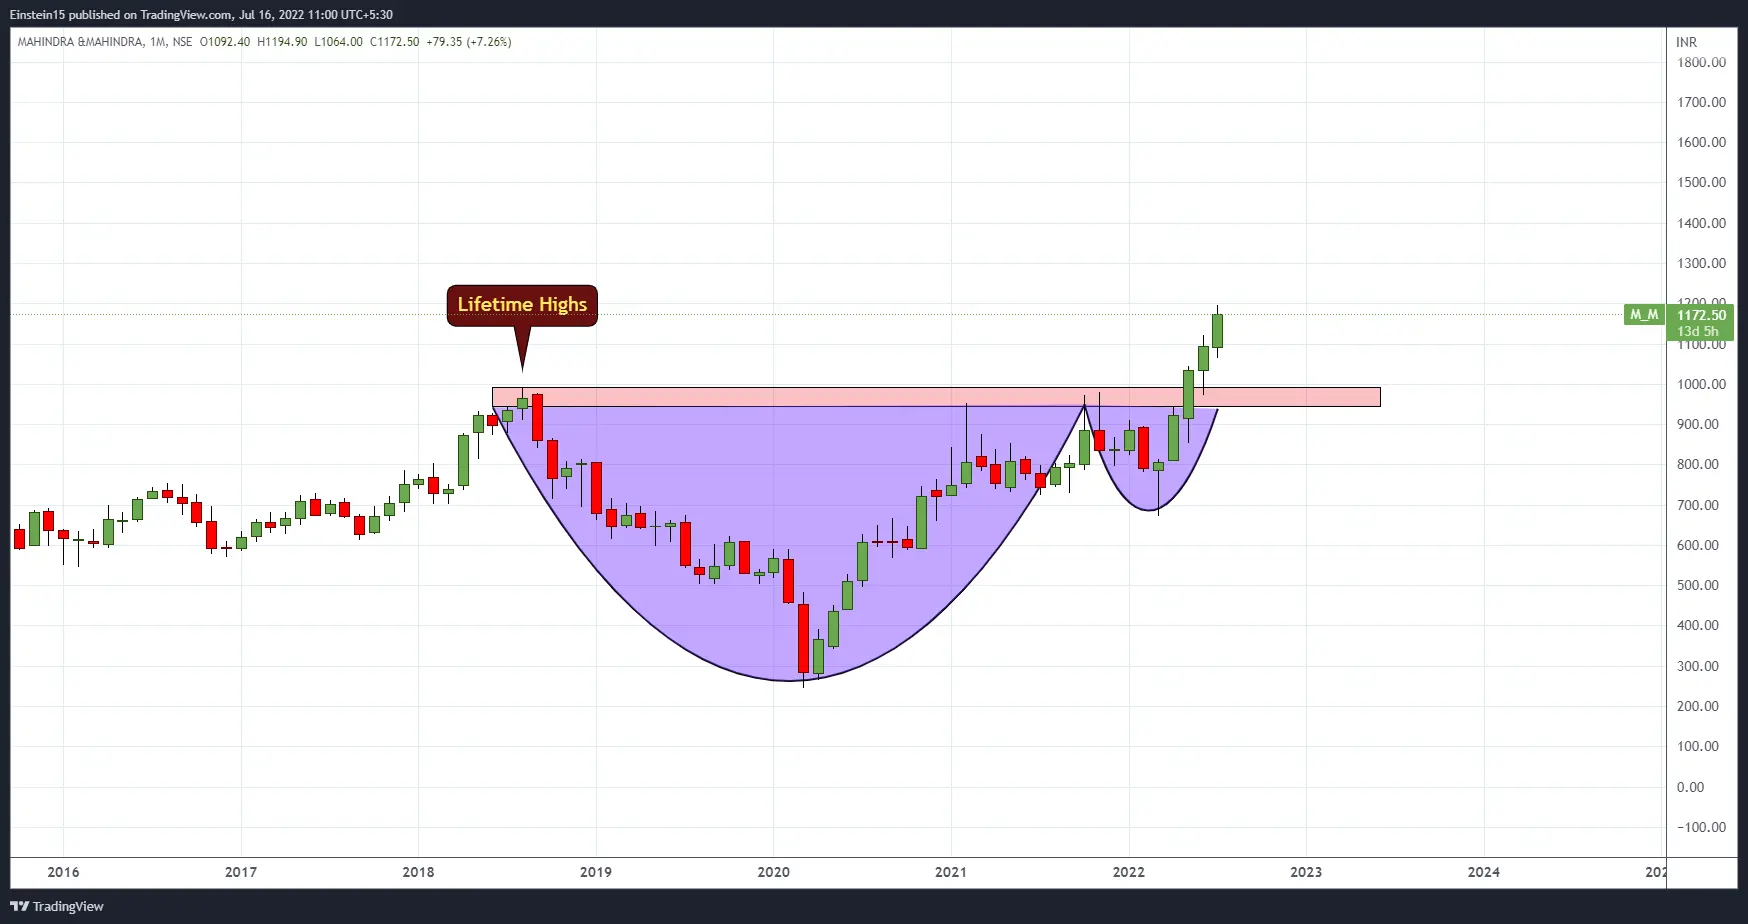Click the latest green candle at chart top
Image resolution: width=1748 pixels, height=924 pixels.
(1217, 331)
